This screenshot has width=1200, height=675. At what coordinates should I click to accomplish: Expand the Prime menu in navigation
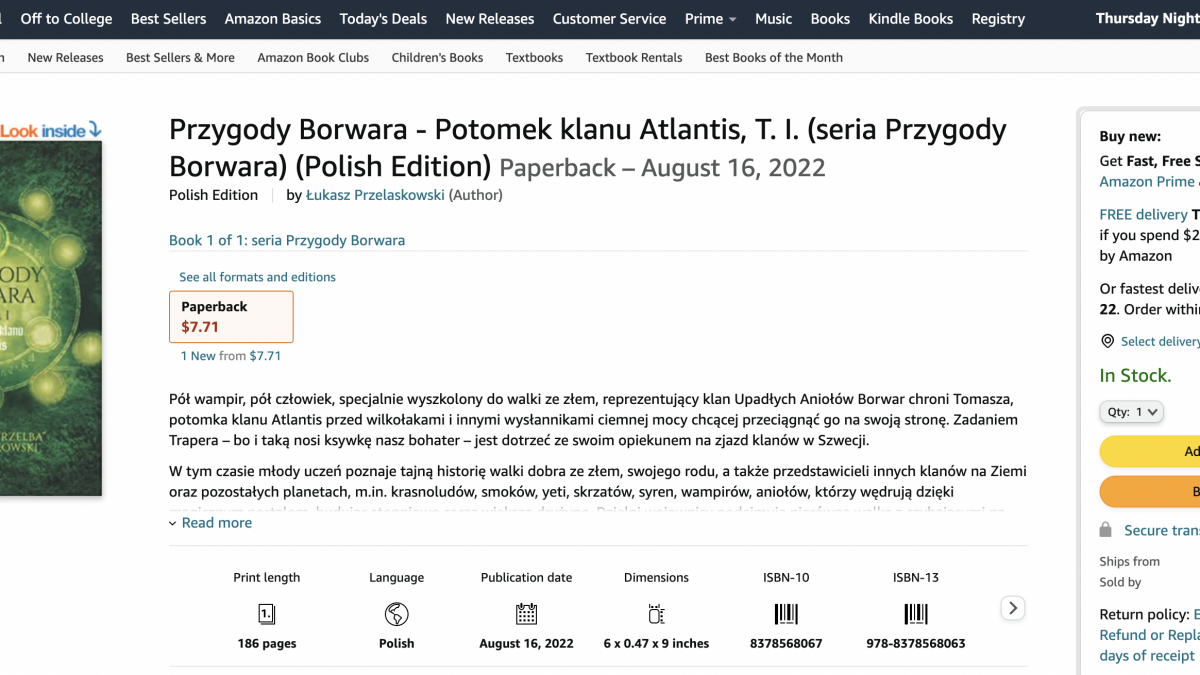(710, 19)
